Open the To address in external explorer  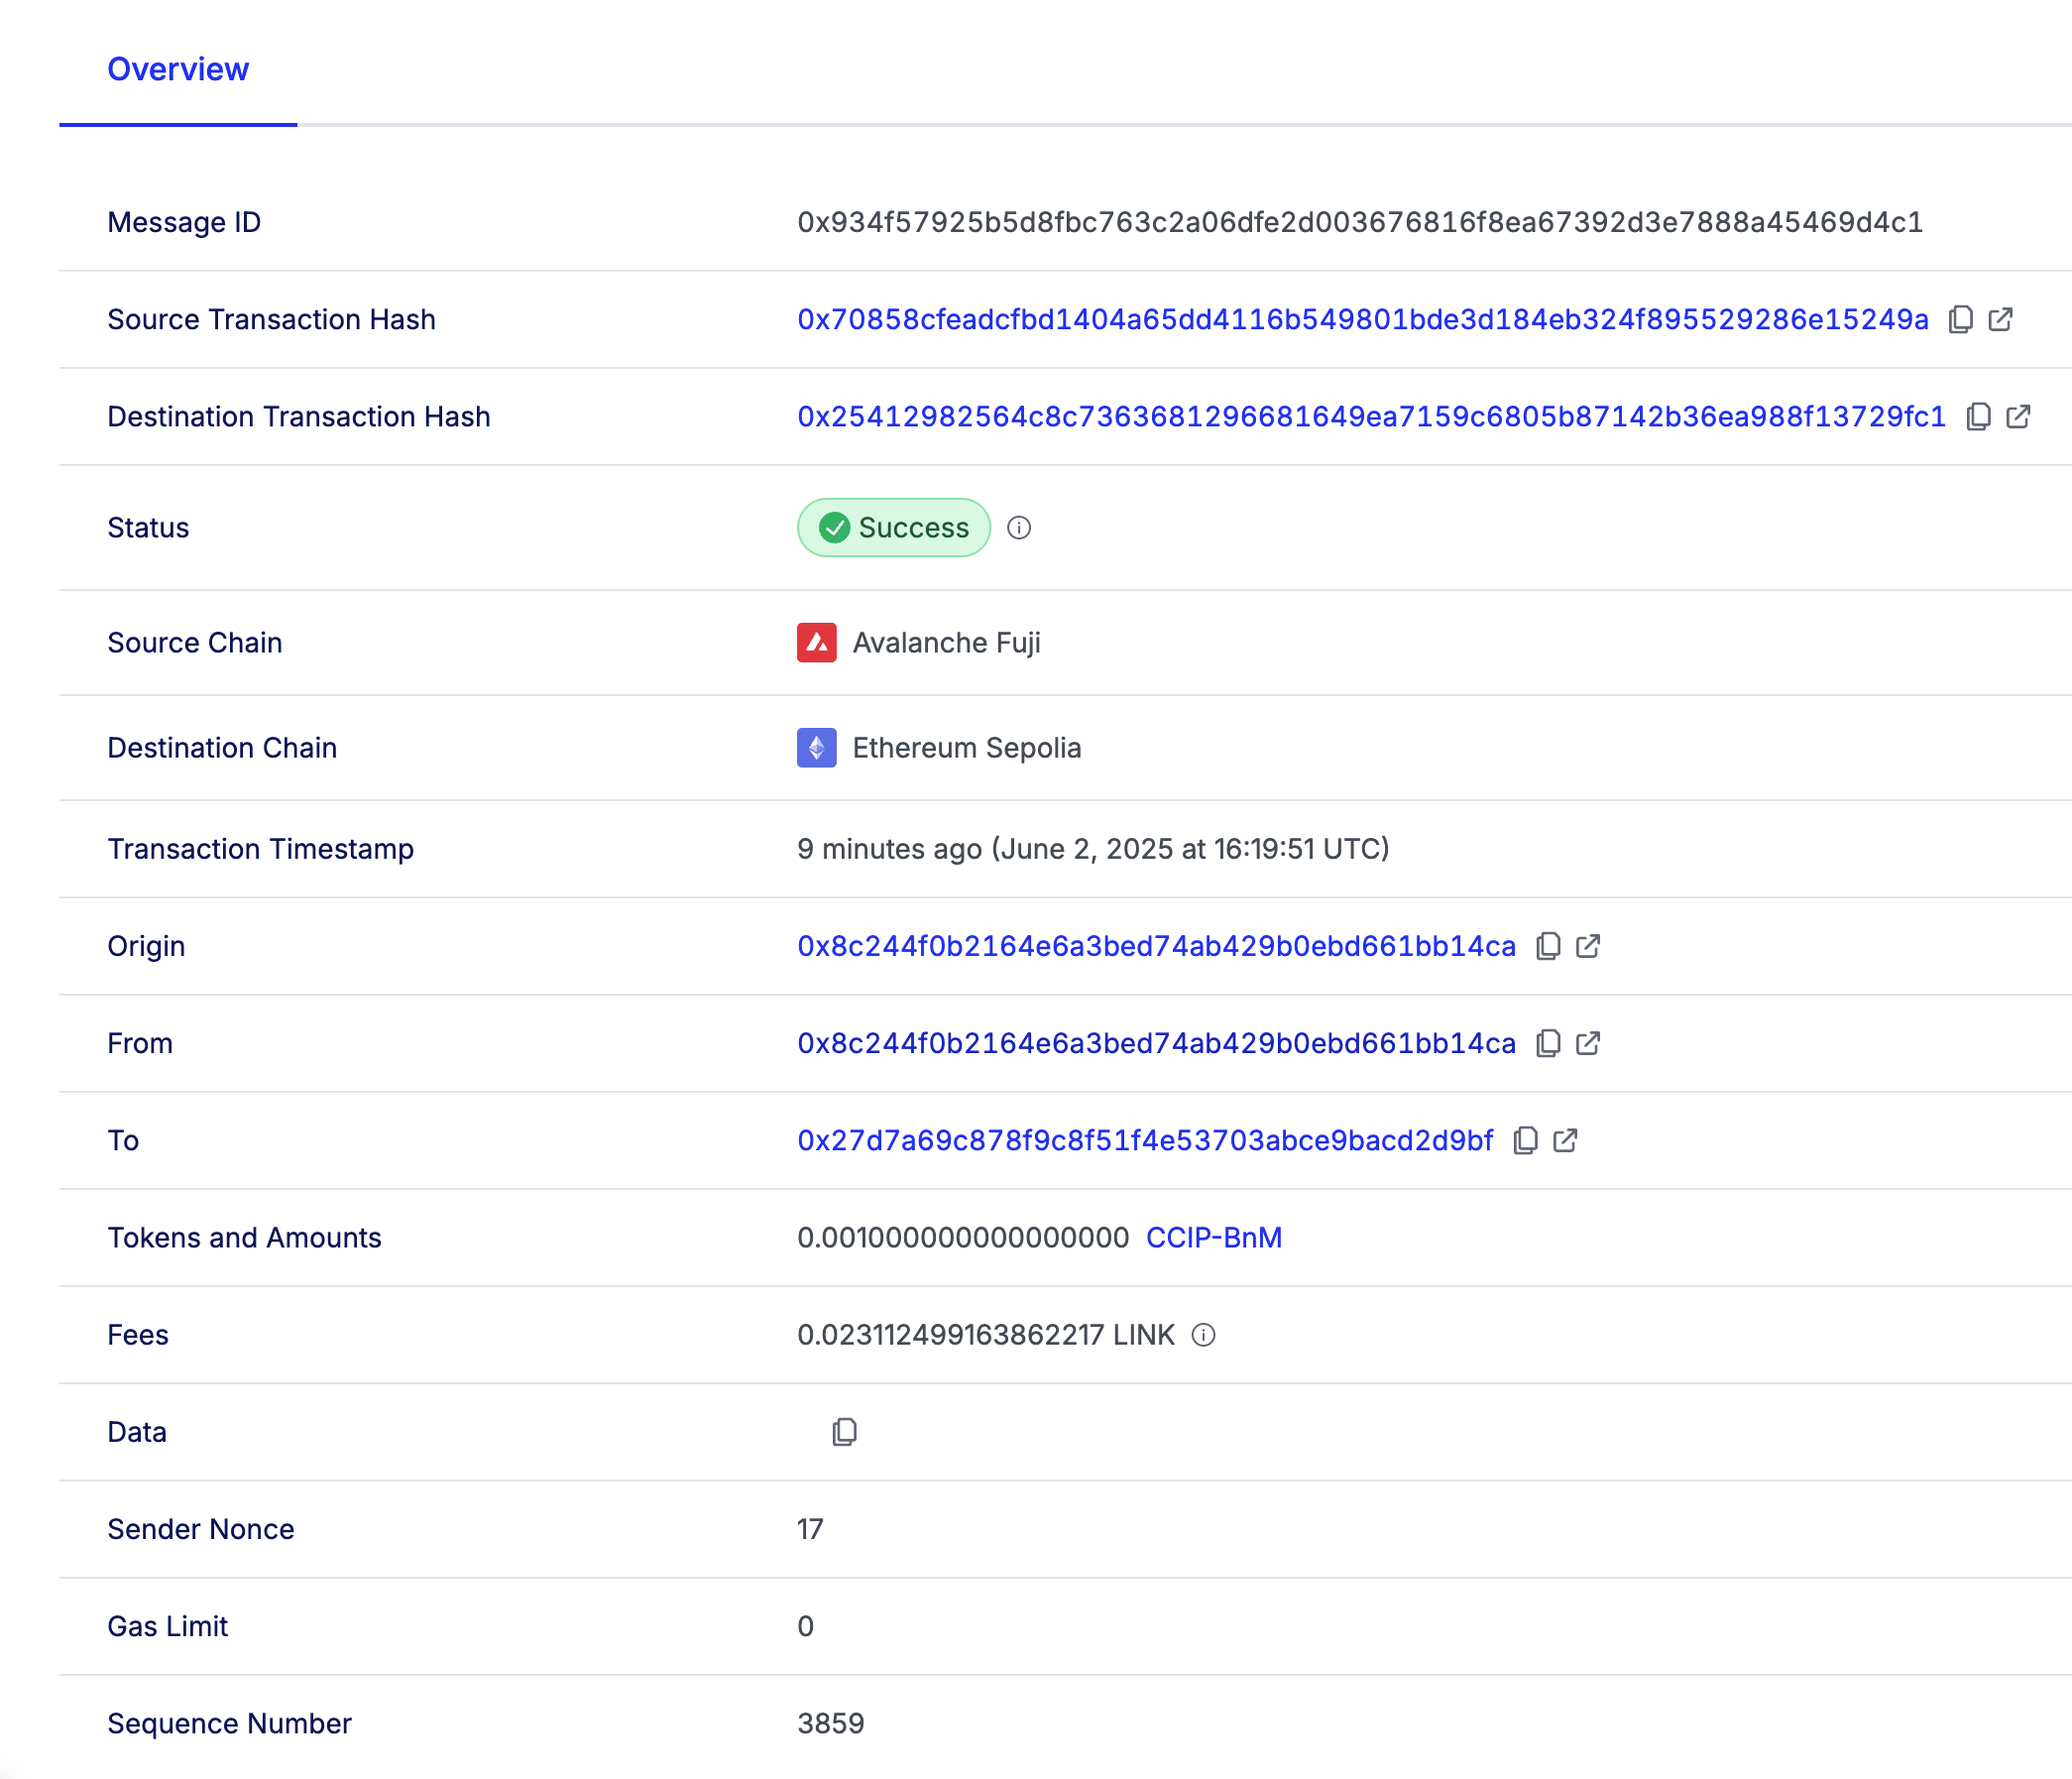click(1566, 1139)
